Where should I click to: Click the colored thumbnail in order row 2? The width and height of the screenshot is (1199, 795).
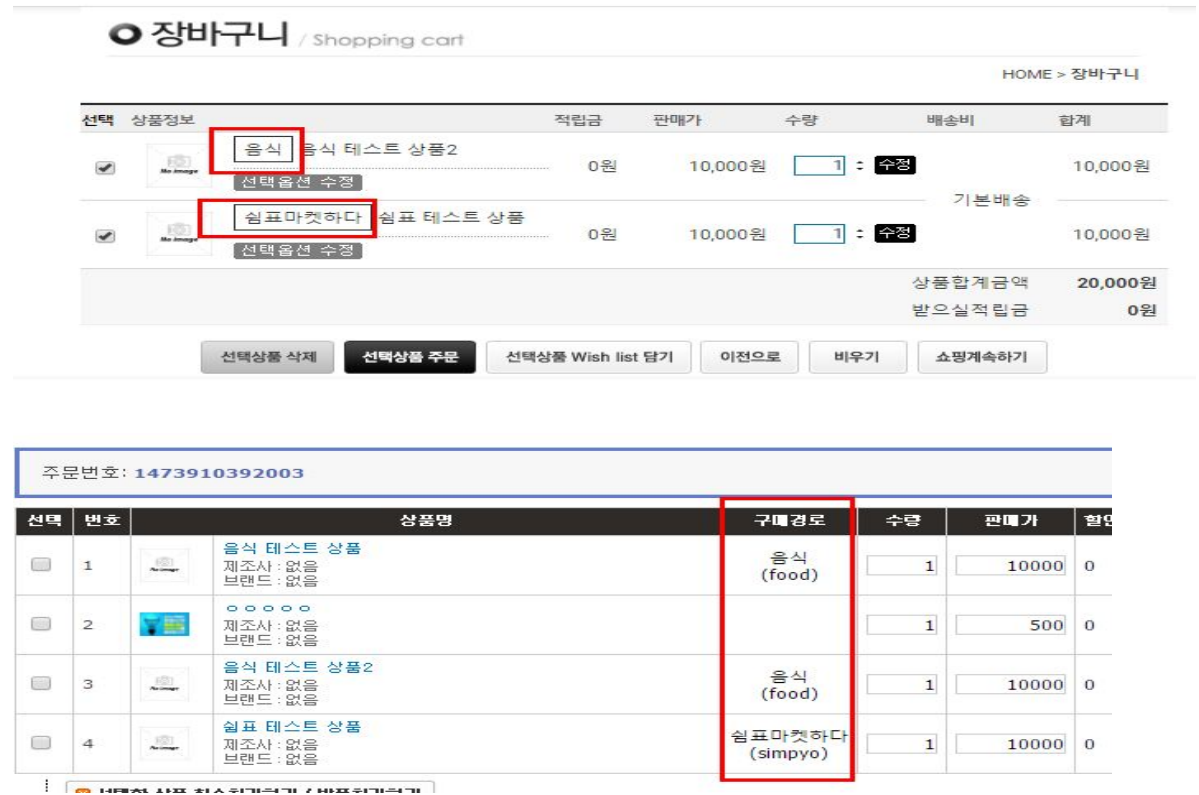163,625
